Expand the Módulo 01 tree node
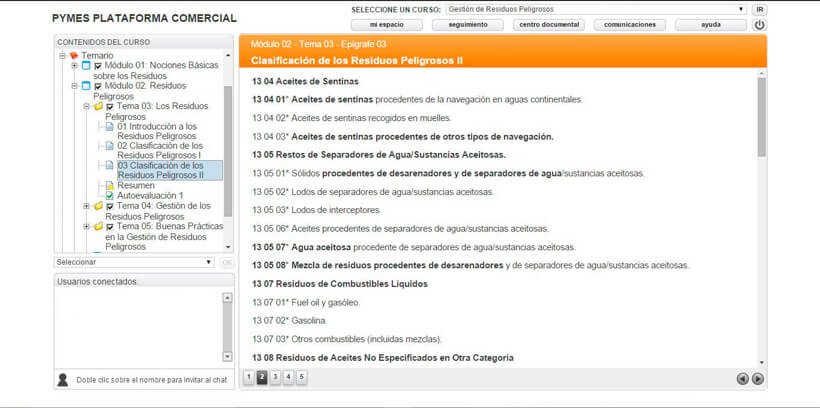820x408 pixels. point(74,66)
